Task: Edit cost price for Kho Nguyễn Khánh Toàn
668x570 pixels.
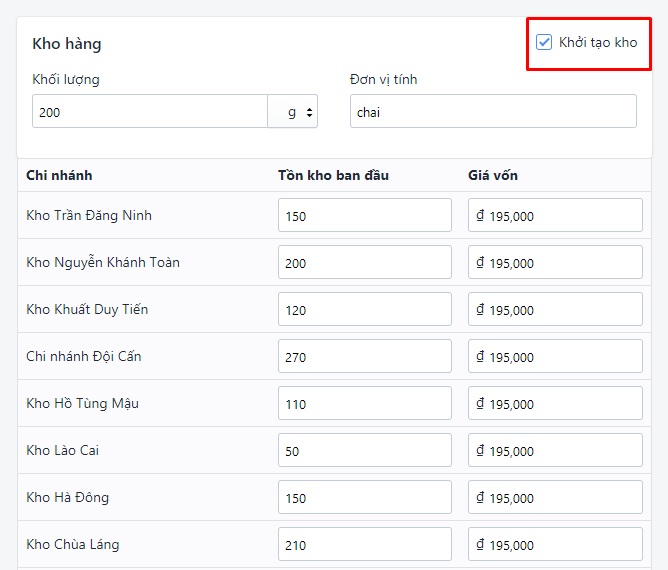Action: (x=555, y=262)
